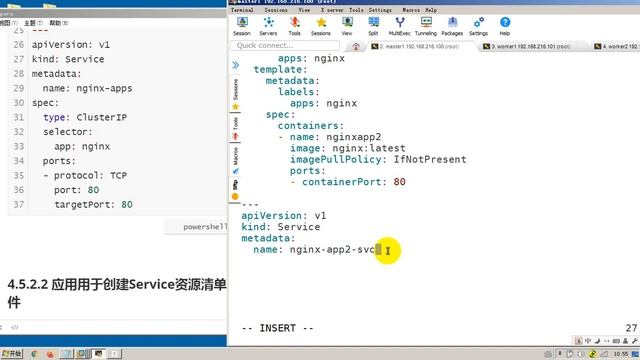Select the Split terminal toolbar icon
640x360 pixels.
[x=373, y=26]
